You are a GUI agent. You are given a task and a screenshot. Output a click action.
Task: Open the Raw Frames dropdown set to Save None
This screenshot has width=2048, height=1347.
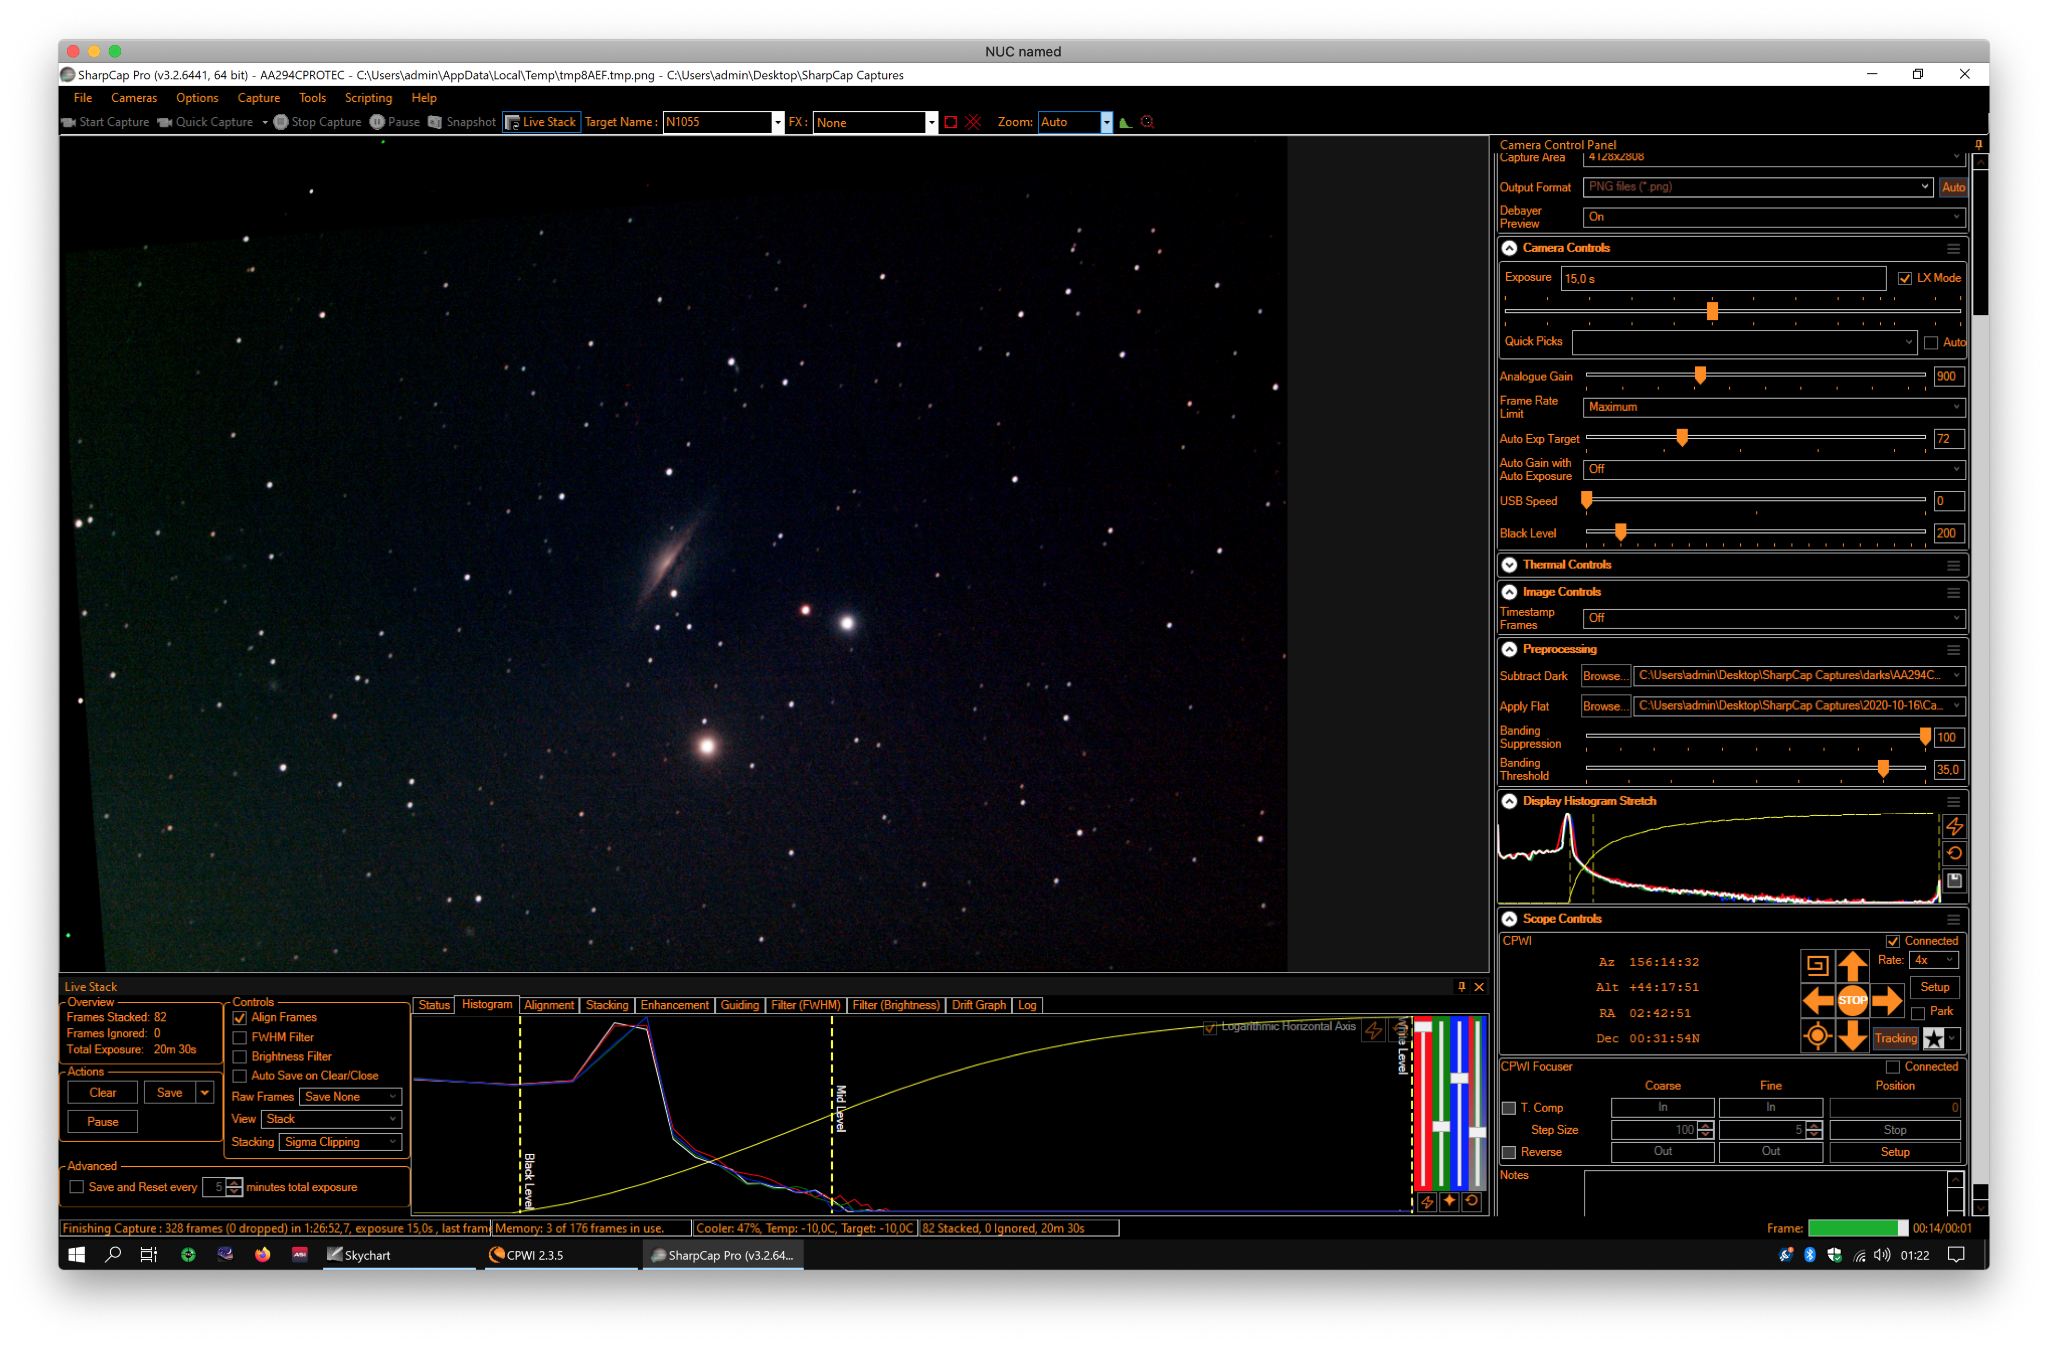click(x=350, y=1097)
